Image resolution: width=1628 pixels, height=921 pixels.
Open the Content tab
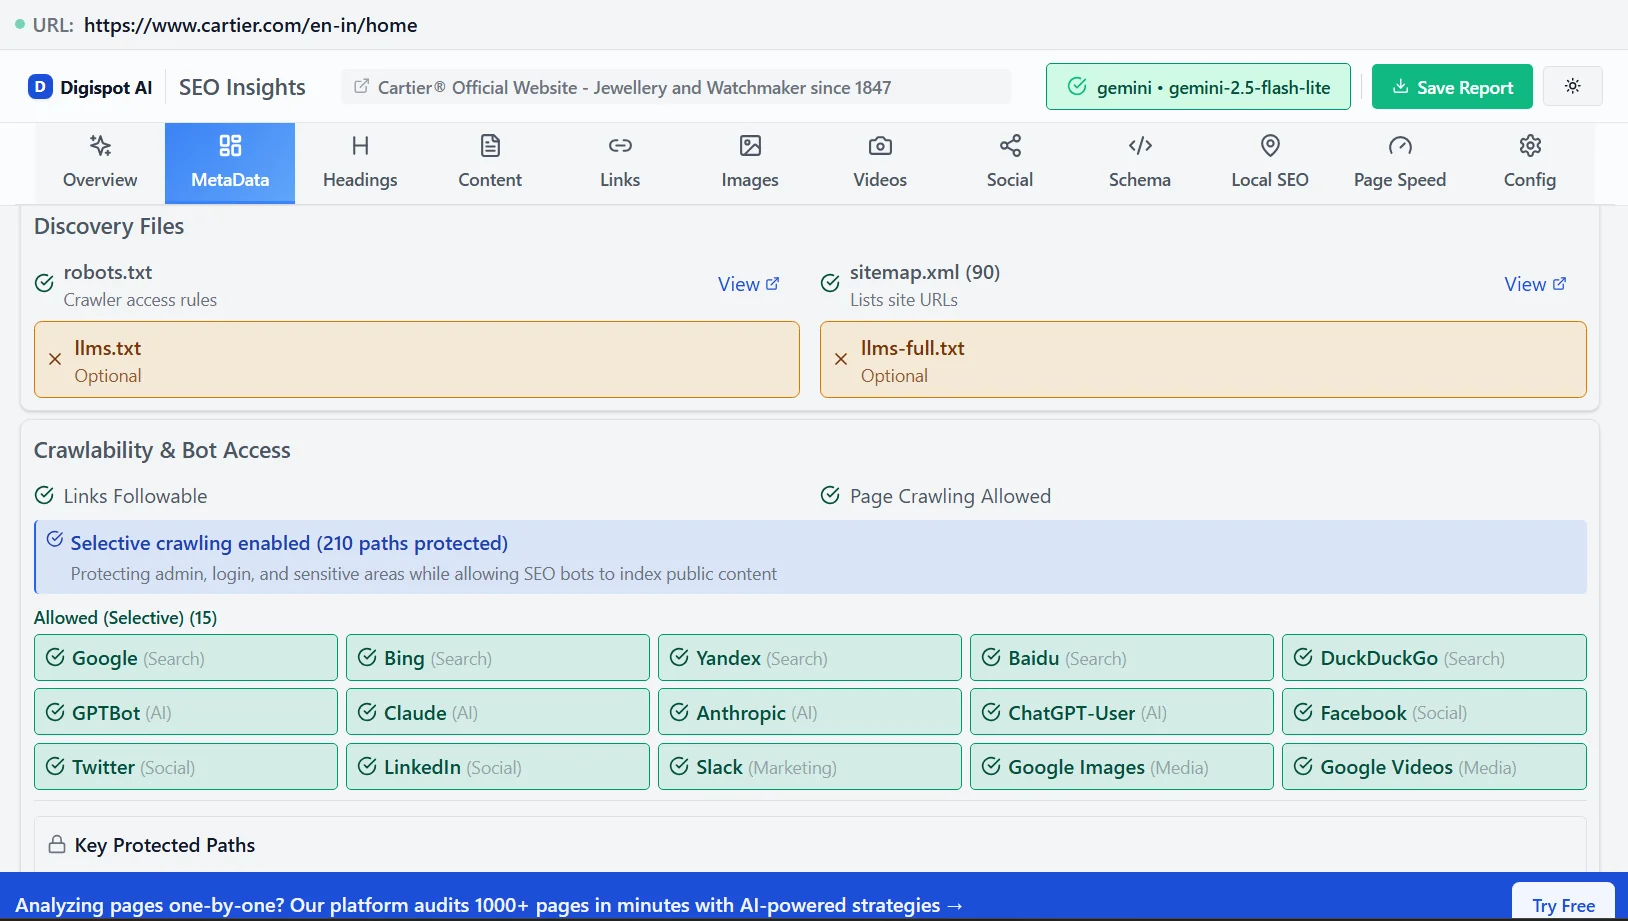coord(490,163)
